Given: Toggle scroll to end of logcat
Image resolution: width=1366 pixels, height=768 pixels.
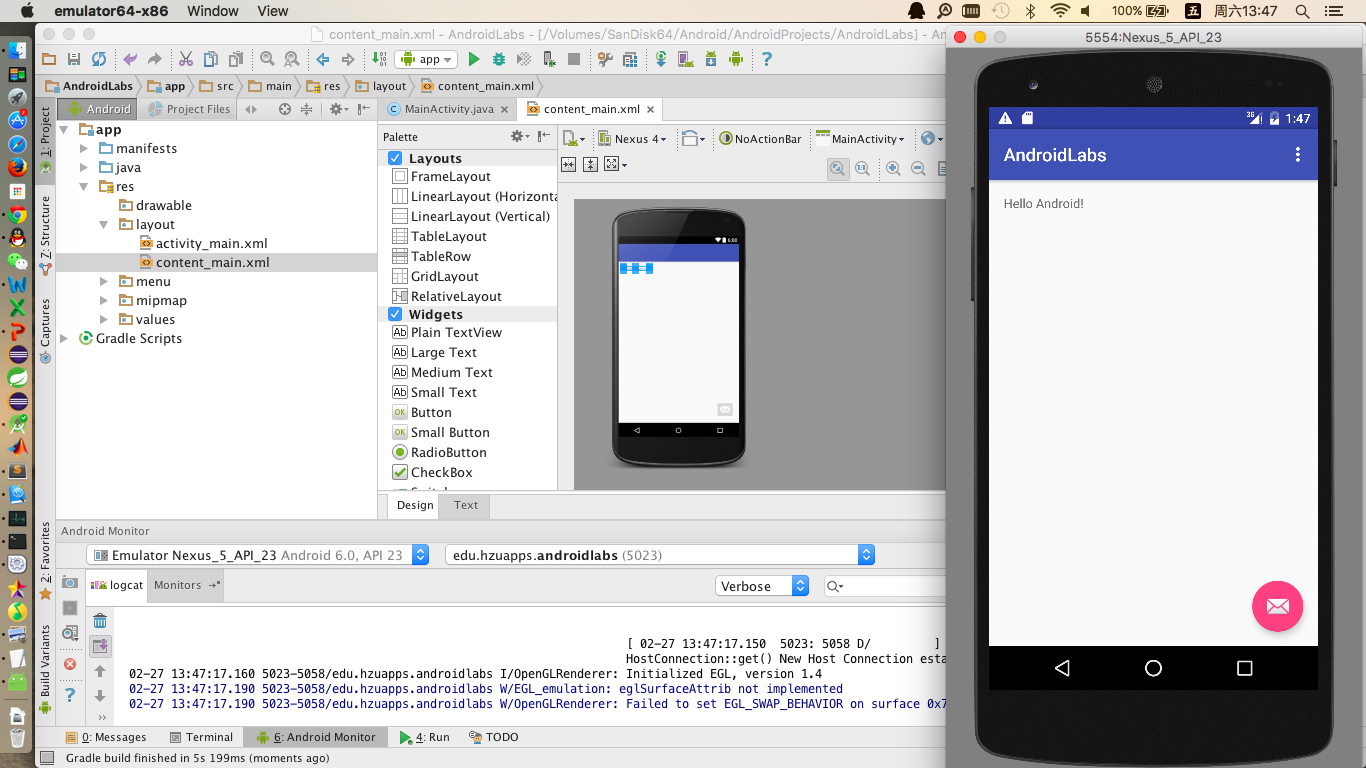Looking at the screenshot, I should pyautogui.click(x=100, y=646).
